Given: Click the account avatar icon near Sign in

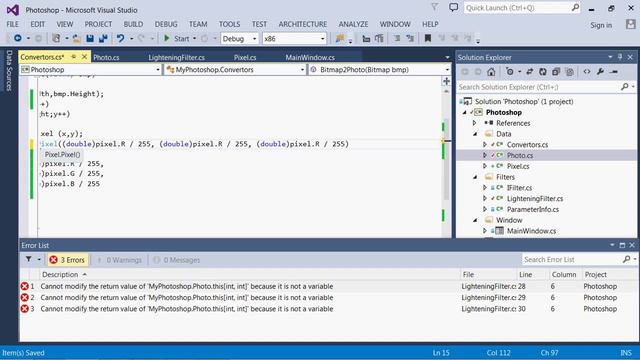Looking at the screenshot, I should click(631, 24).
